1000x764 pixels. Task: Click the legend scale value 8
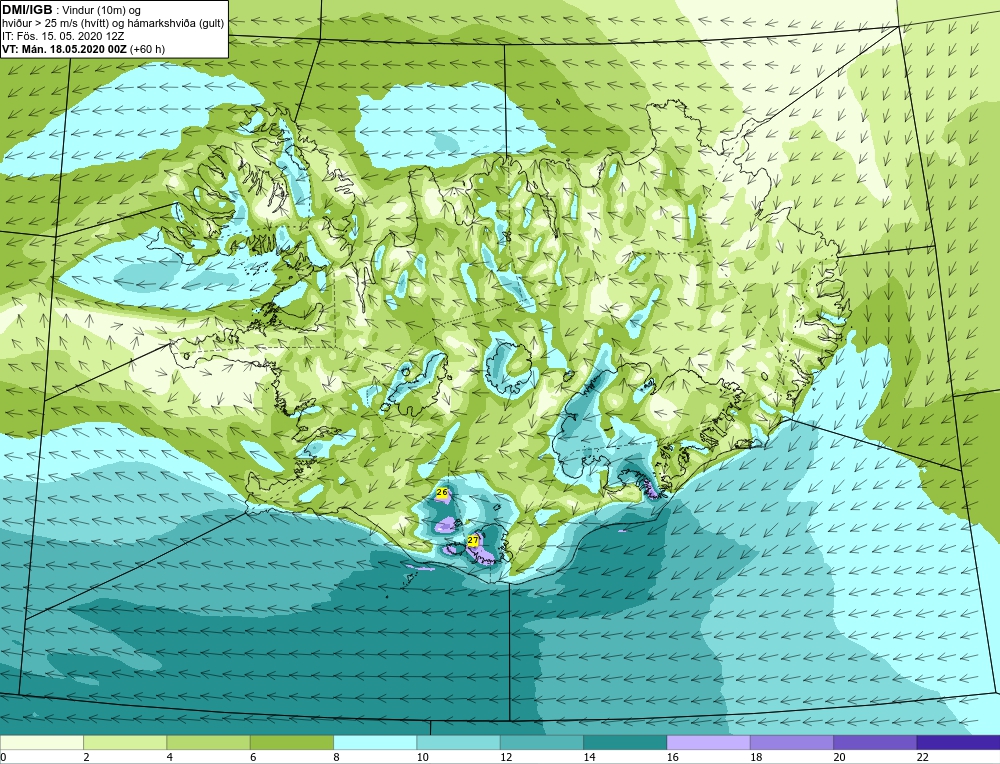click(x=336, y=757)
